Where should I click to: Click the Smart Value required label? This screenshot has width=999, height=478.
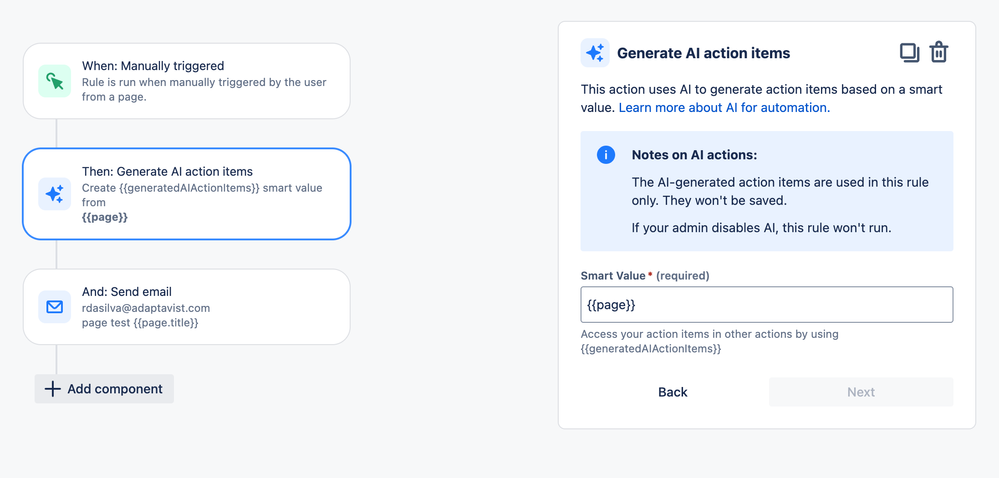point(646,275)
